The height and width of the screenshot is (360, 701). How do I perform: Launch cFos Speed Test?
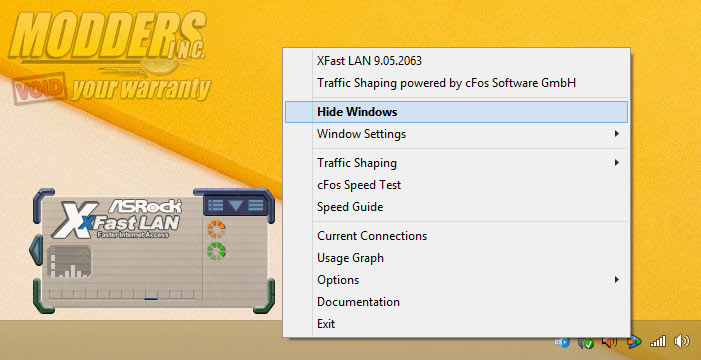456,185
